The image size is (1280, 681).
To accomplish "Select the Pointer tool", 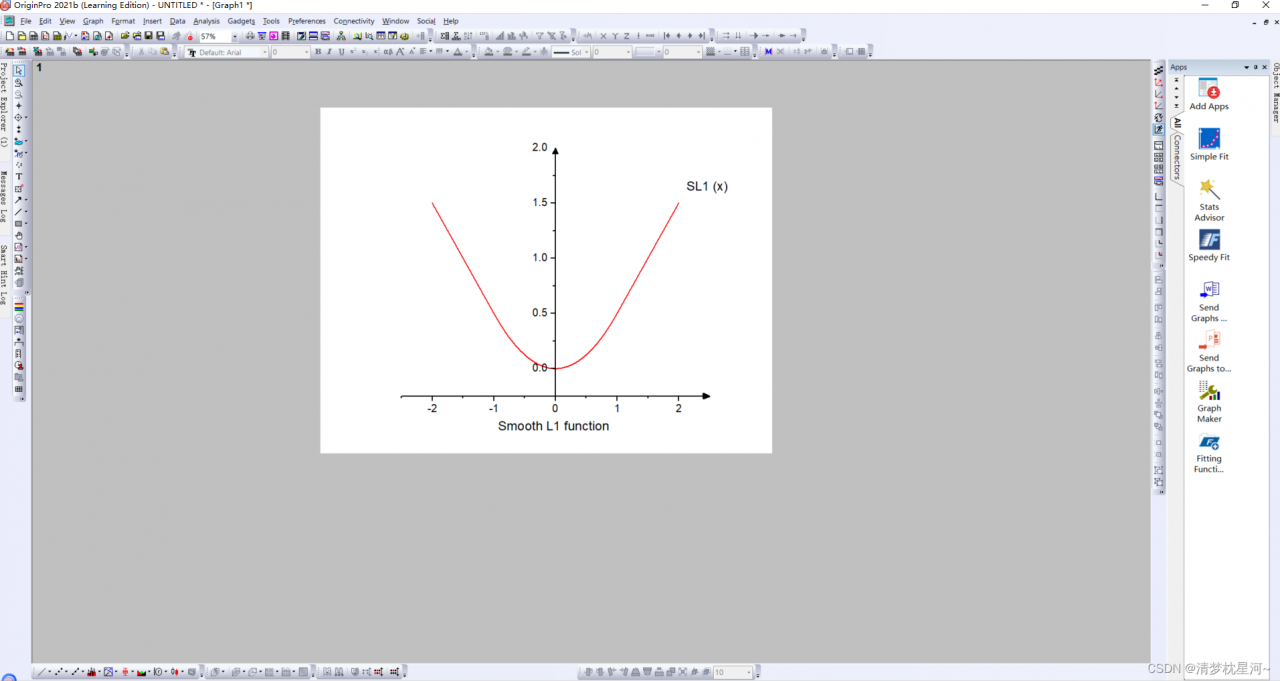I will coord(19,70).
